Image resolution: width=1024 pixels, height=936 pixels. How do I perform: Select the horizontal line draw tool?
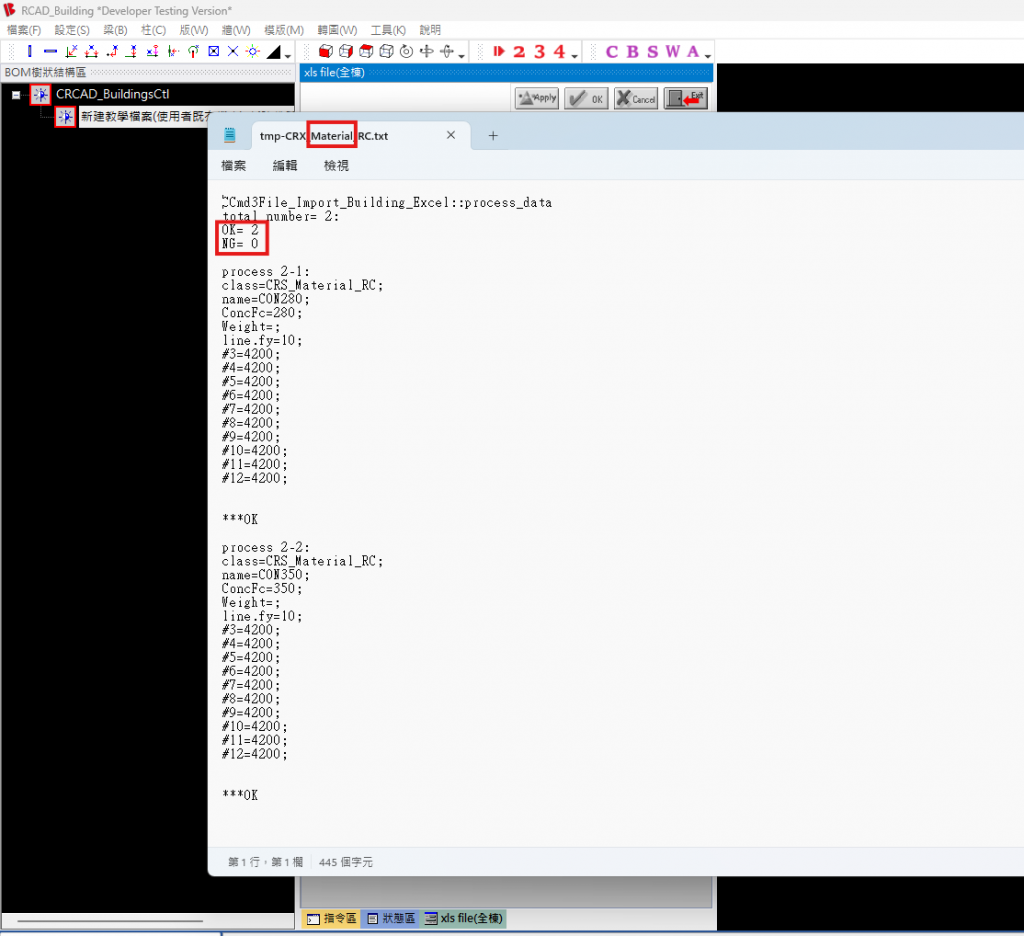[x=50, y=51]
